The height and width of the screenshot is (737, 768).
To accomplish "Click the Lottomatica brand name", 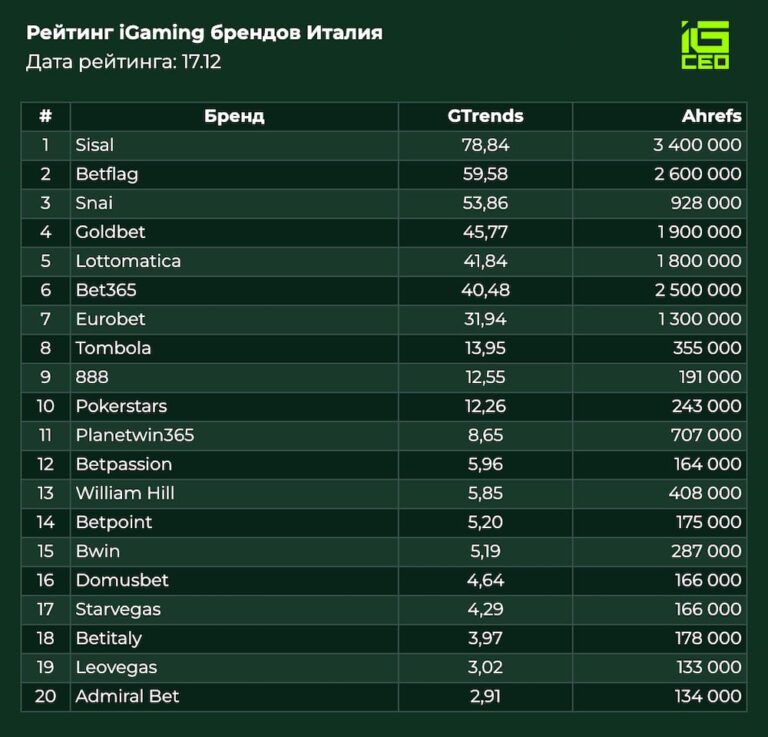I will 128,261.
